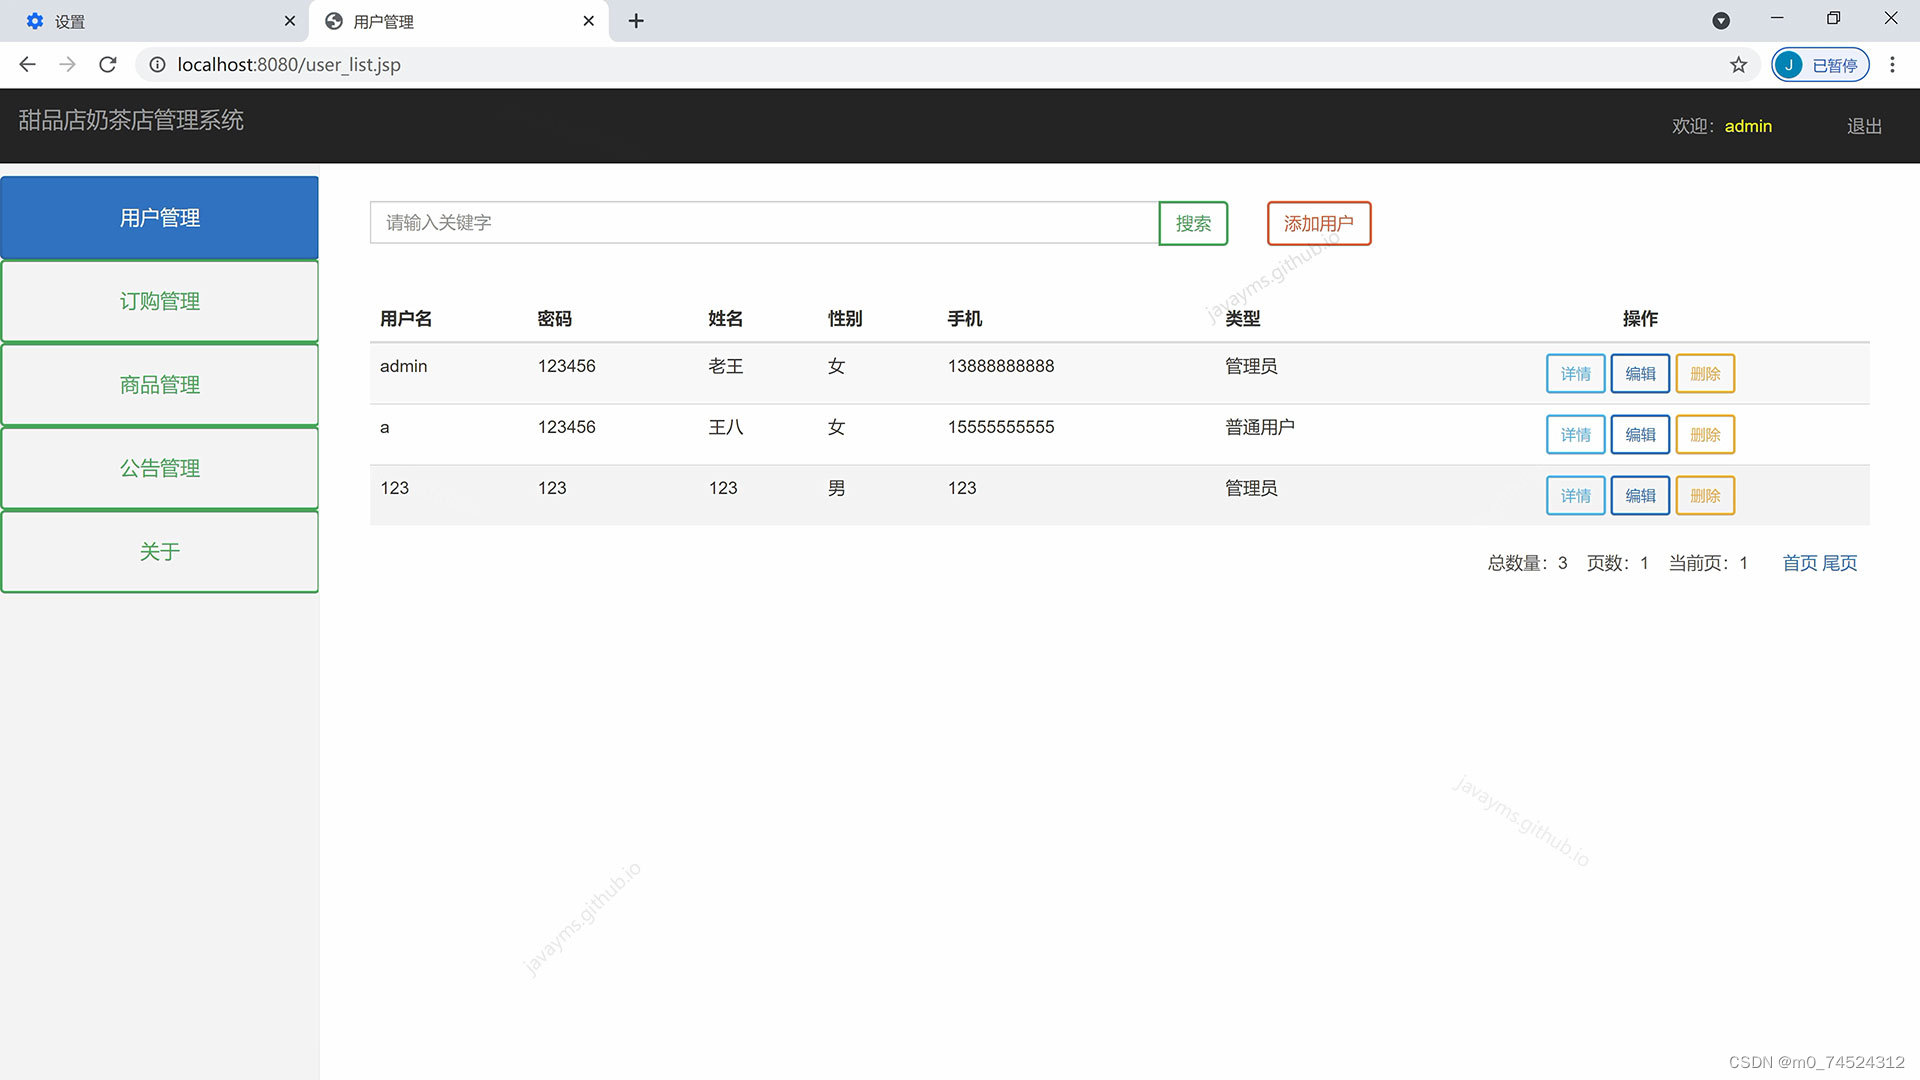Click the browser forward arrow
Viewport: 1920px width, 1080px height.
point(67,64)
